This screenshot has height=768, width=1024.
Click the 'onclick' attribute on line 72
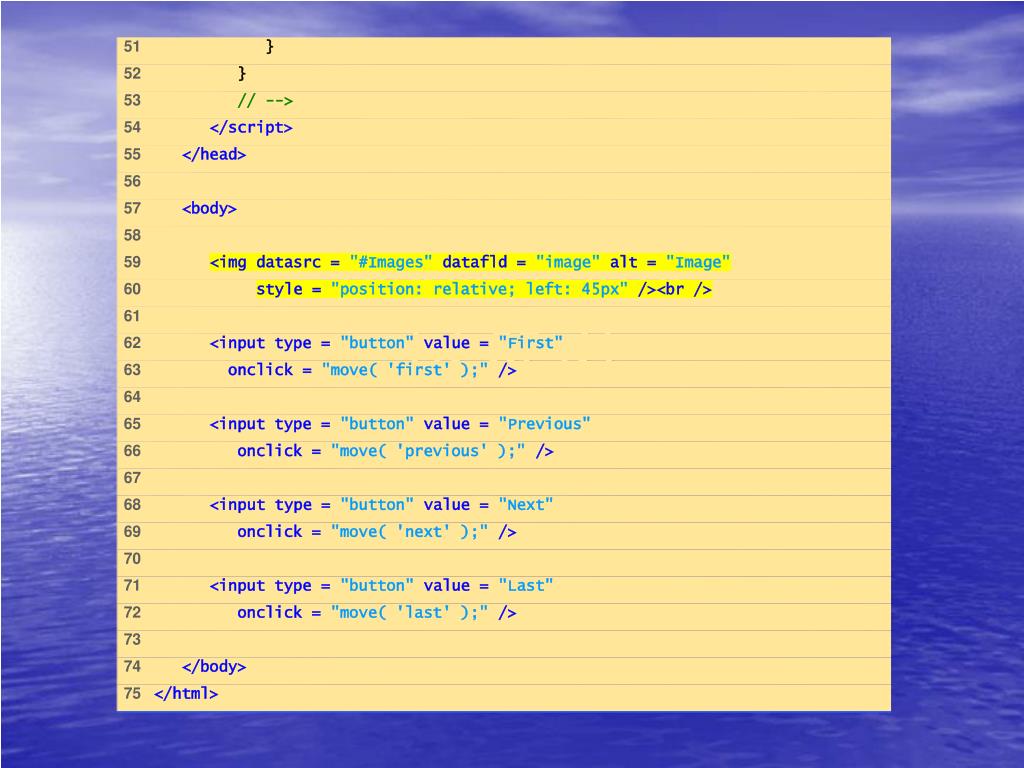click(x=270, y=613)
